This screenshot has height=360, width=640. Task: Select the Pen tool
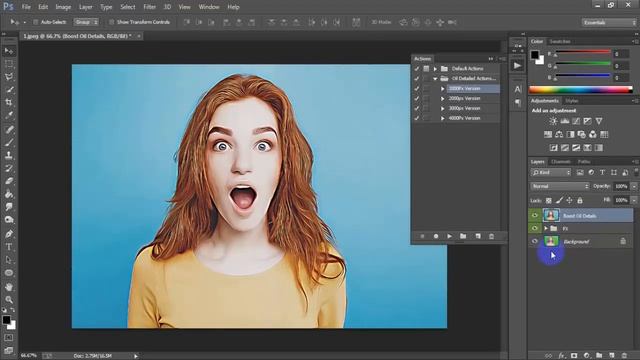coord(9,234)
